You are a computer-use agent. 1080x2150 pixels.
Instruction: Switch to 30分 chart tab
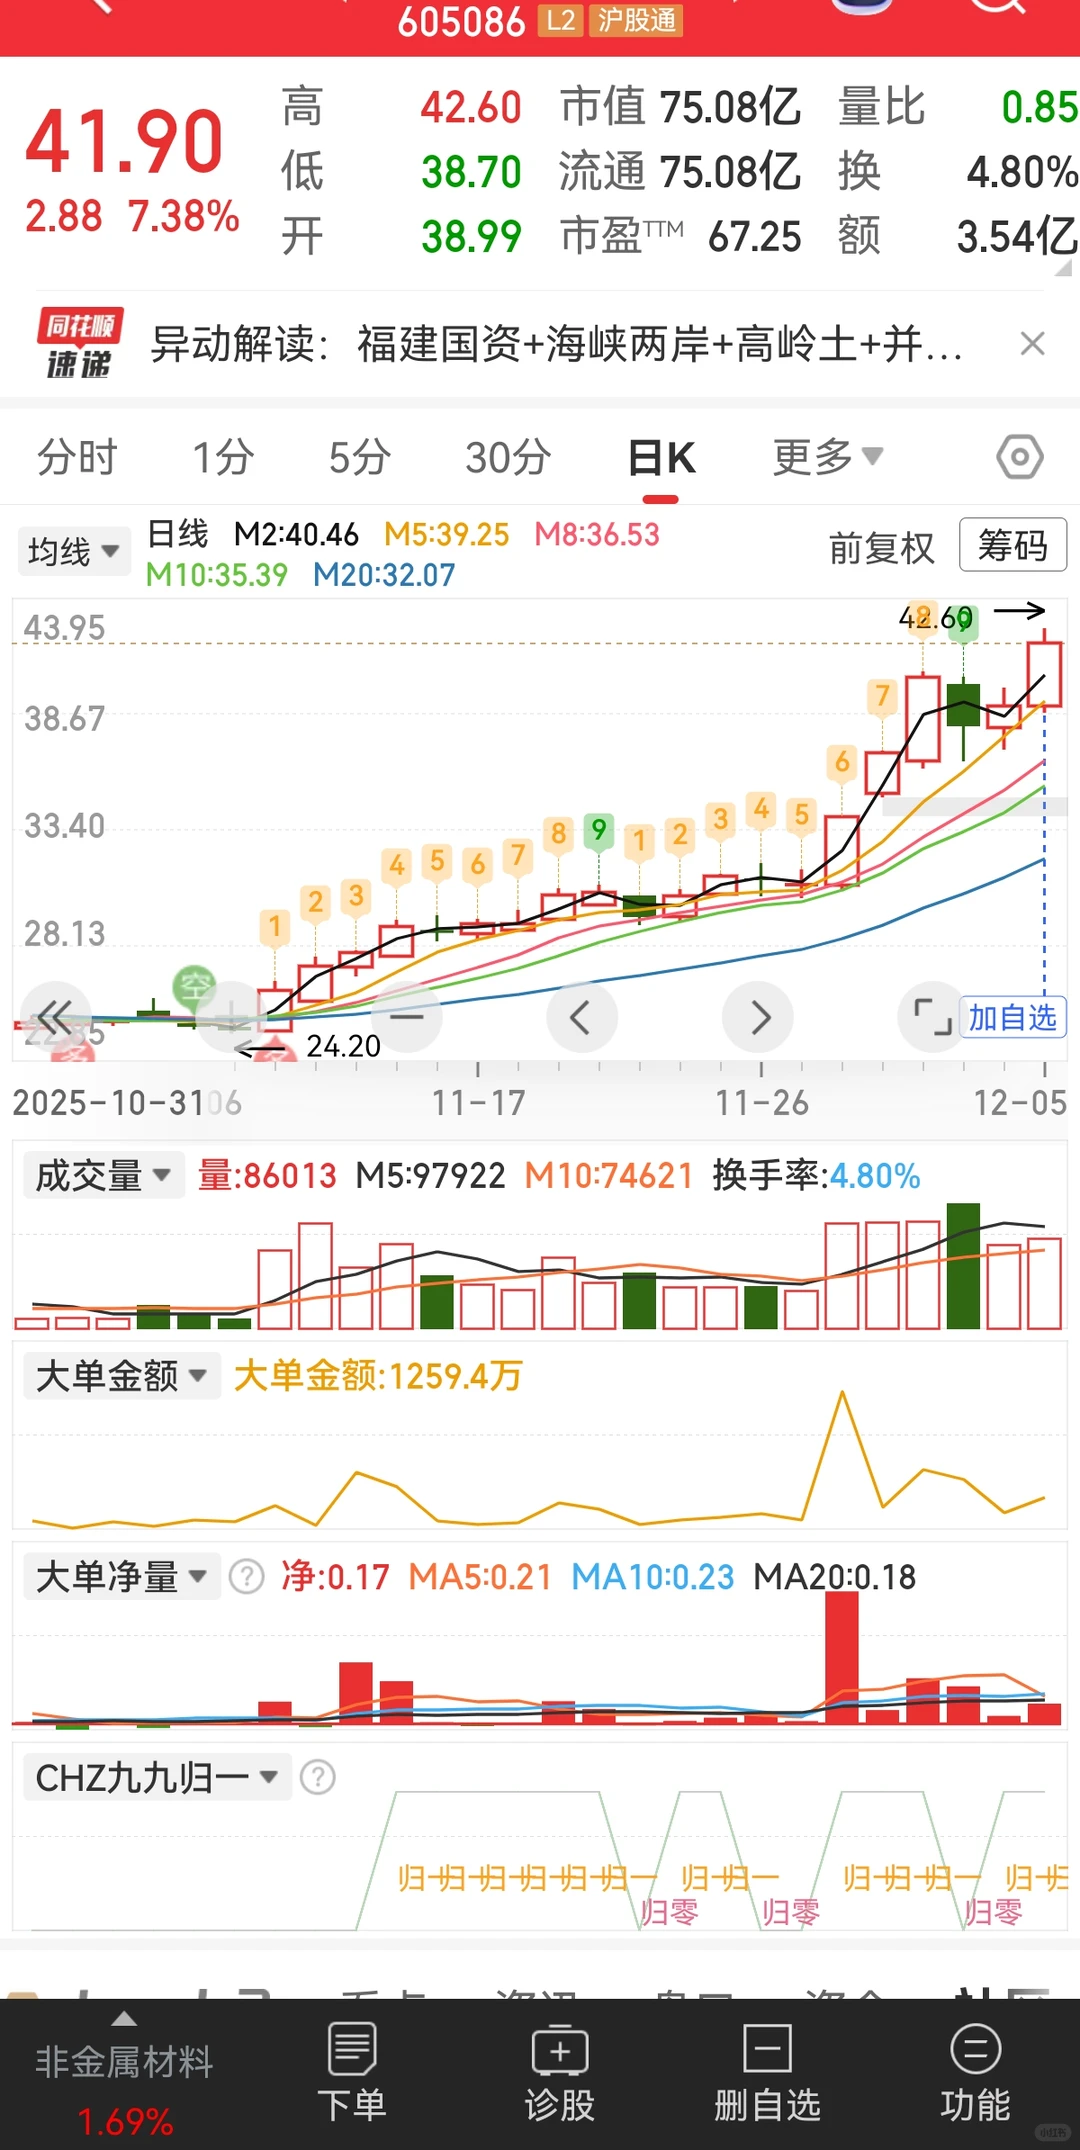[508, 457]
